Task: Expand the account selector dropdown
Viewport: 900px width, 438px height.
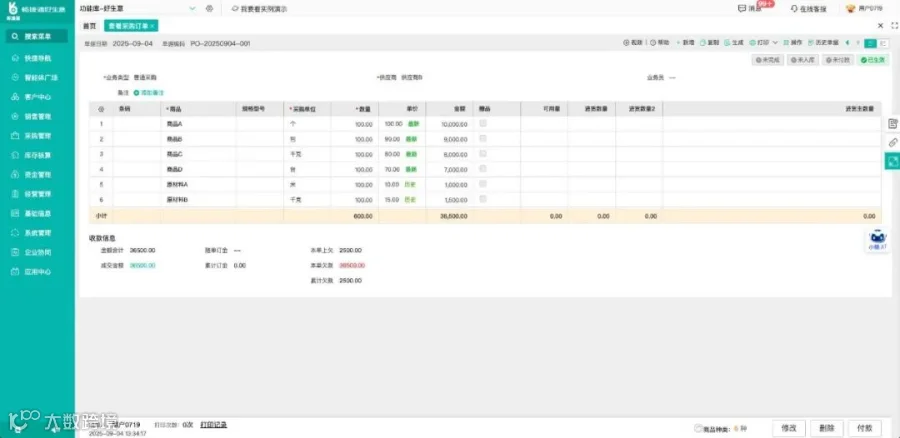Action: tap(192, 9)
